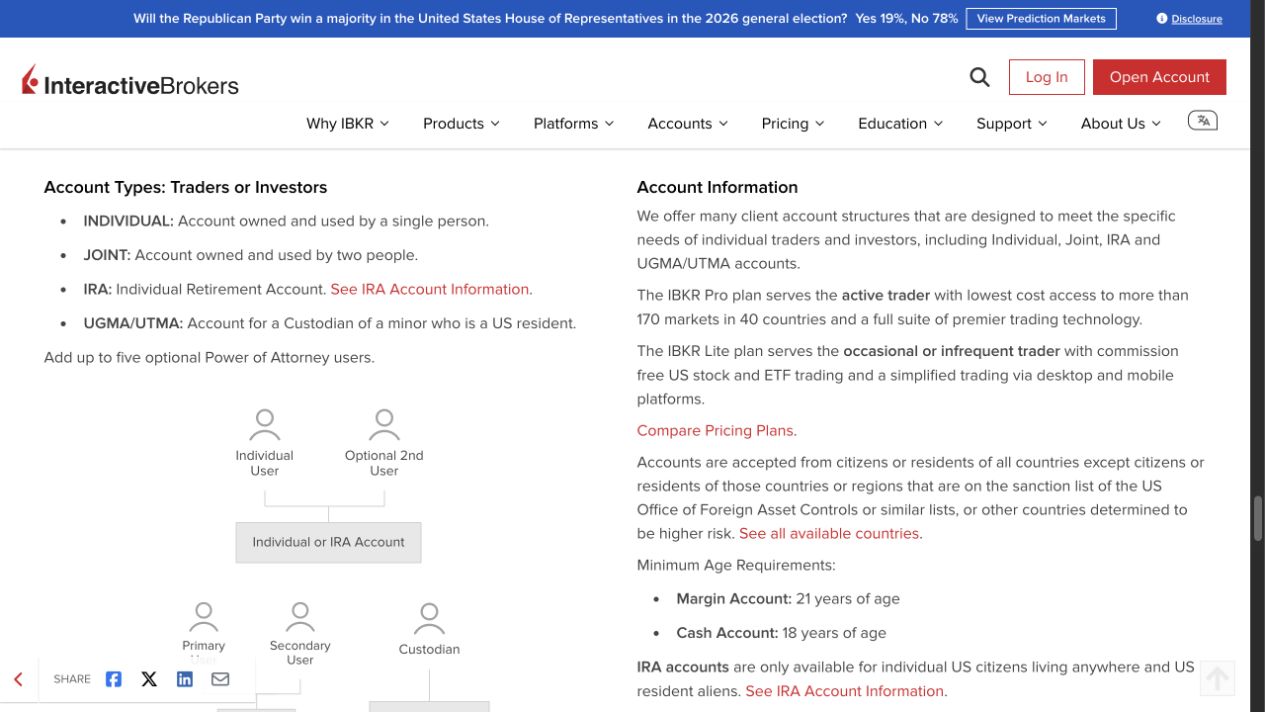This screenshot has height=712, width=1265.
Task: Click the UGMA/UTMA account type text
Action: point(330,323)
